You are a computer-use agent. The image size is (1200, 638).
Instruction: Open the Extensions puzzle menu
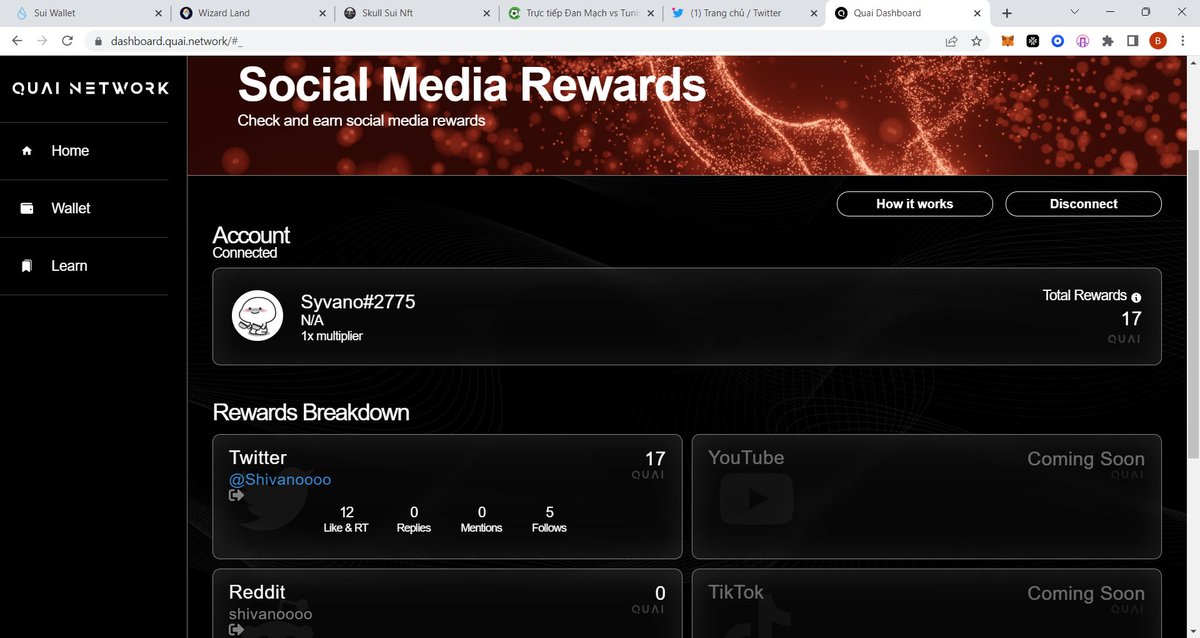click(1107, 41)
